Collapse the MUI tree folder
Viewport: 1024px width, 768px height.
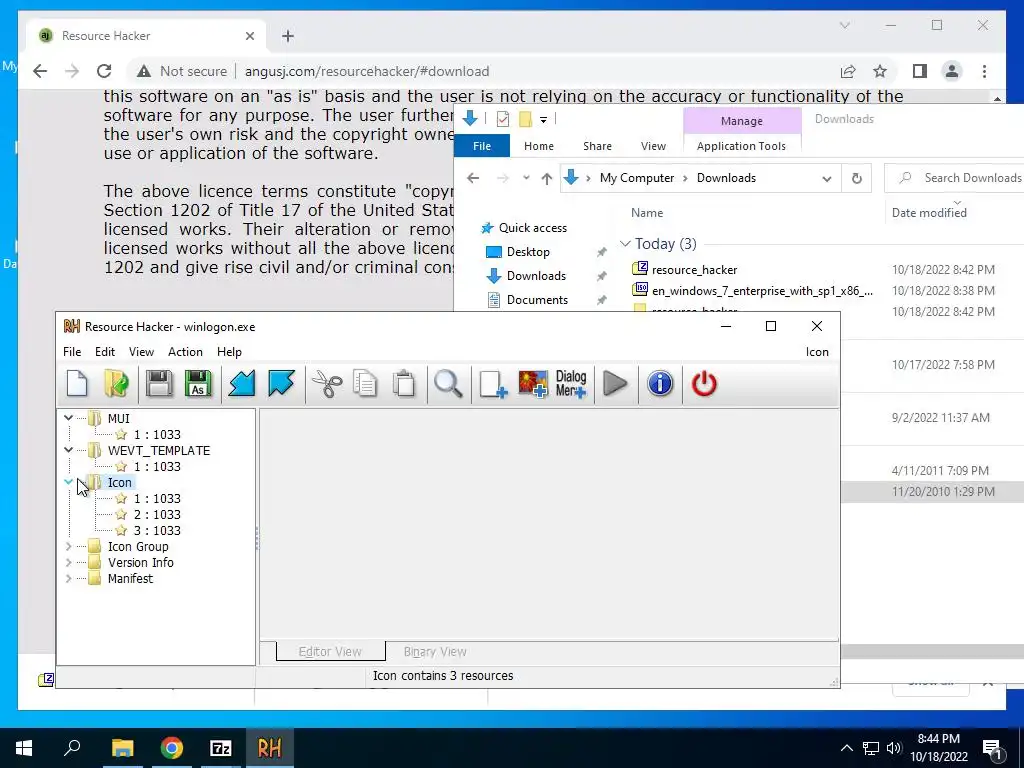tap(69, 418)
